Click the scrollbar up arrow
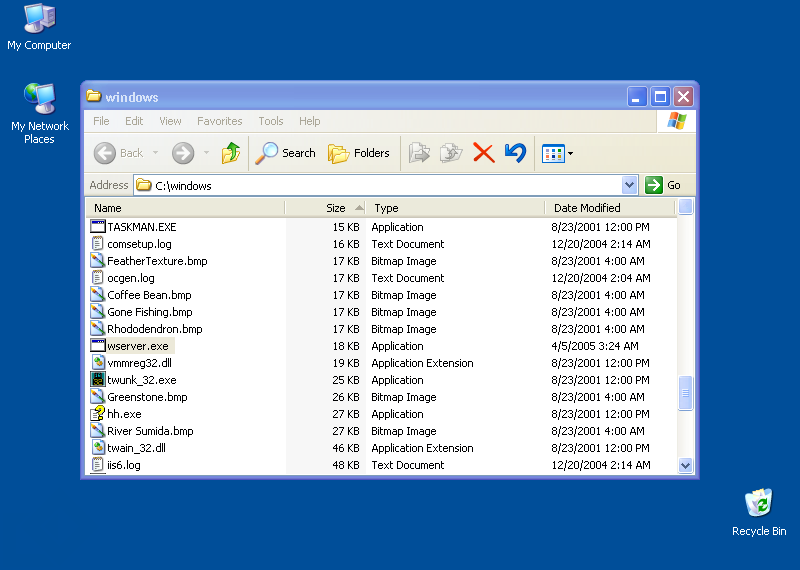The image size is (800, 570). pyautogui.click(x=685, y=207)
